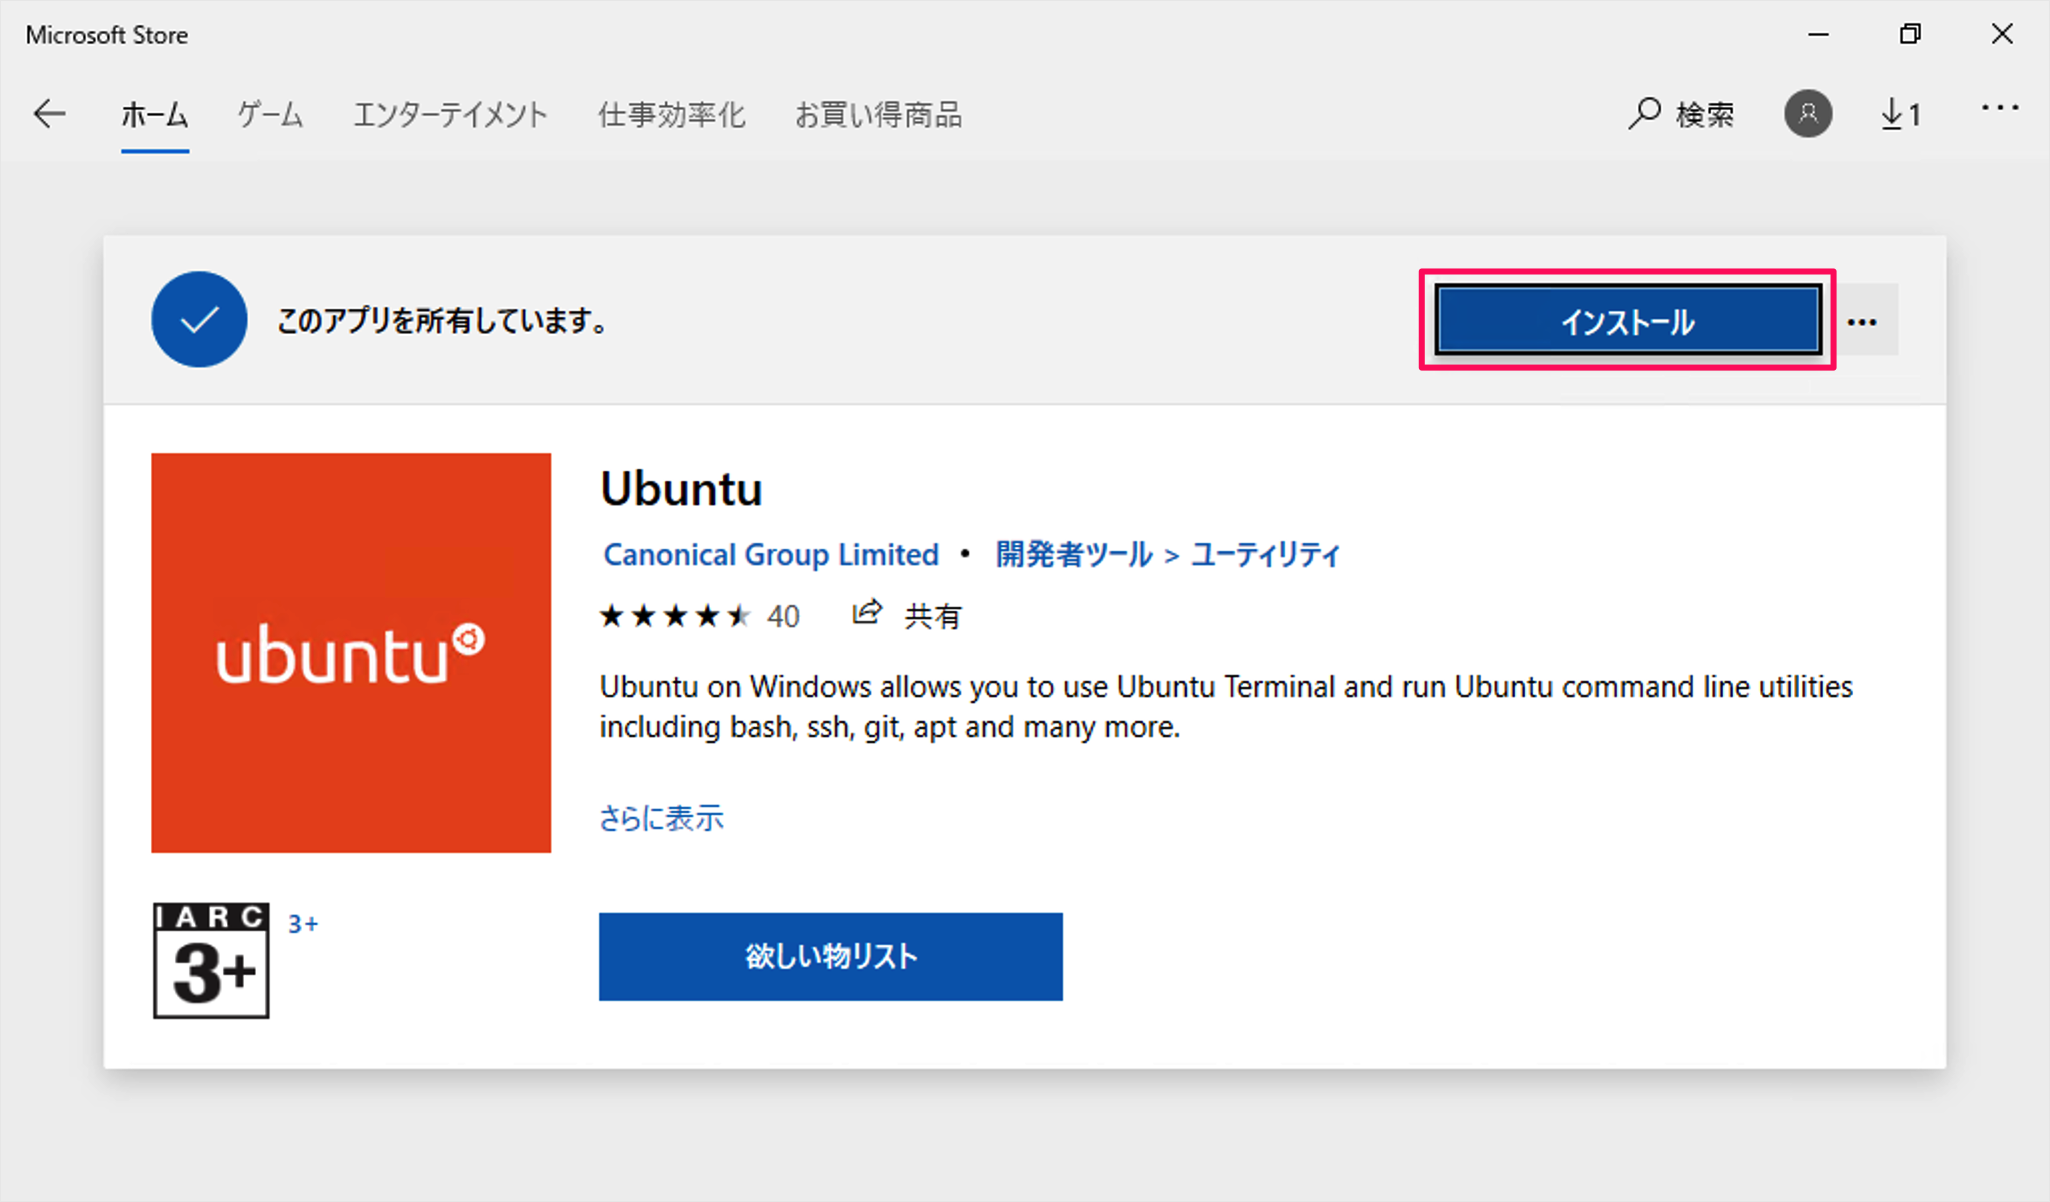The width and height of the screenshot is (2050, 1202).
Task: Expand description with さらに表示
Action: [661, 818]
